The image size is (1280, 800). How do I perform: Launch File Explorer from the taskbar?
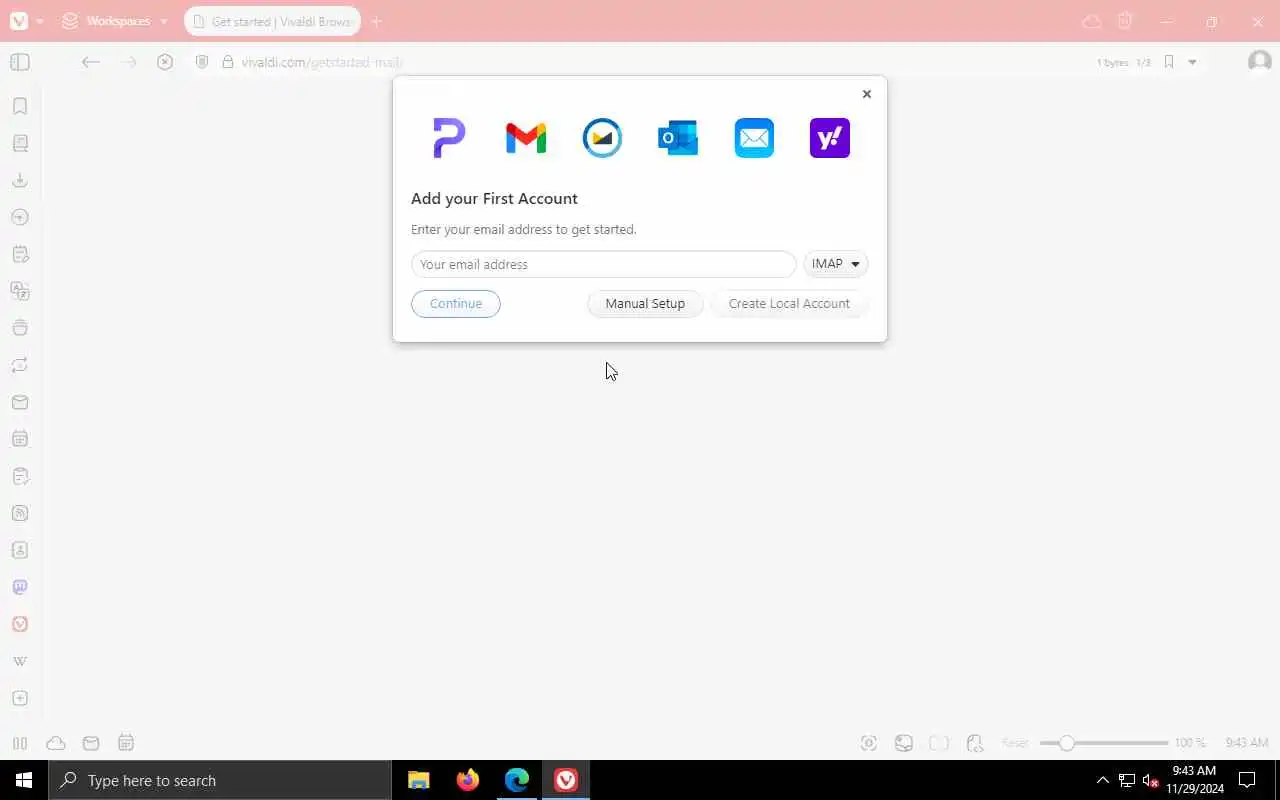click(419, 780)
